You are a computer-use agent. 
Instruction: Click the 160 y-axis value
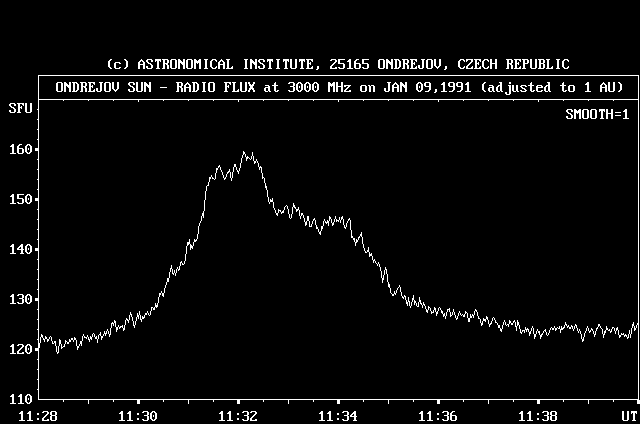point(19,150)
